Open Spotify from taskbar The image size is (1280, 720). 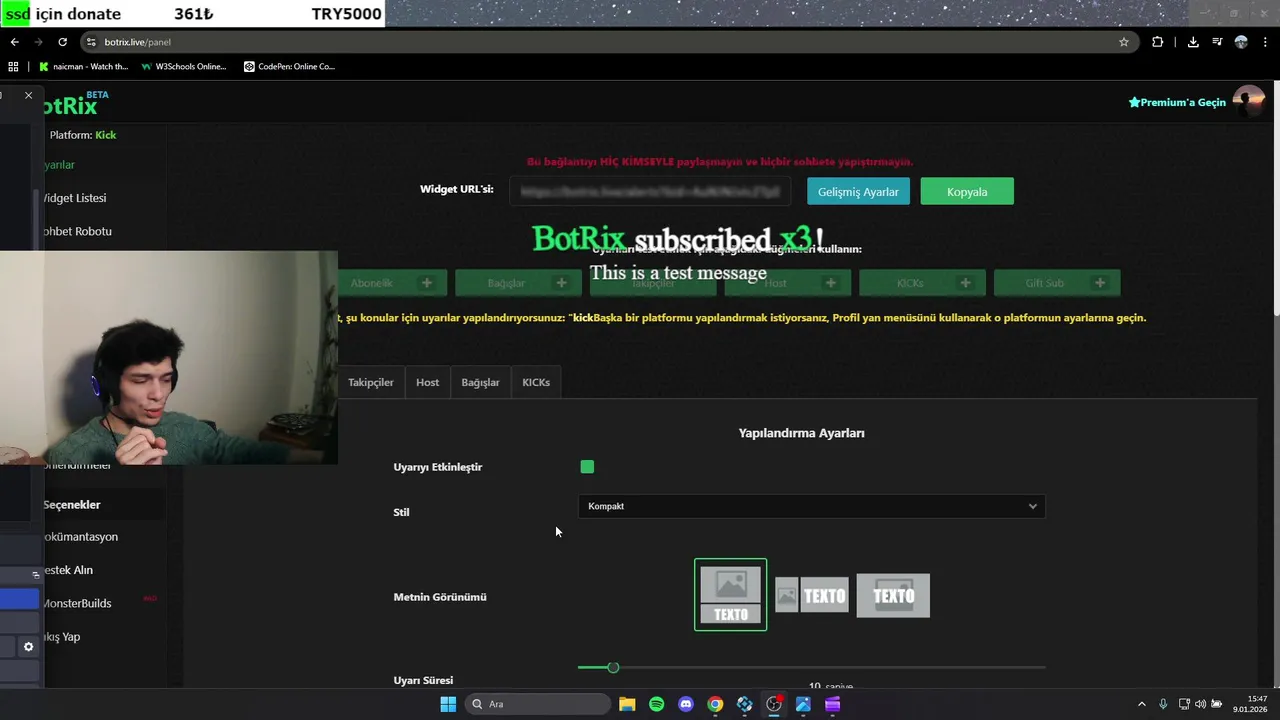(656, 704)
